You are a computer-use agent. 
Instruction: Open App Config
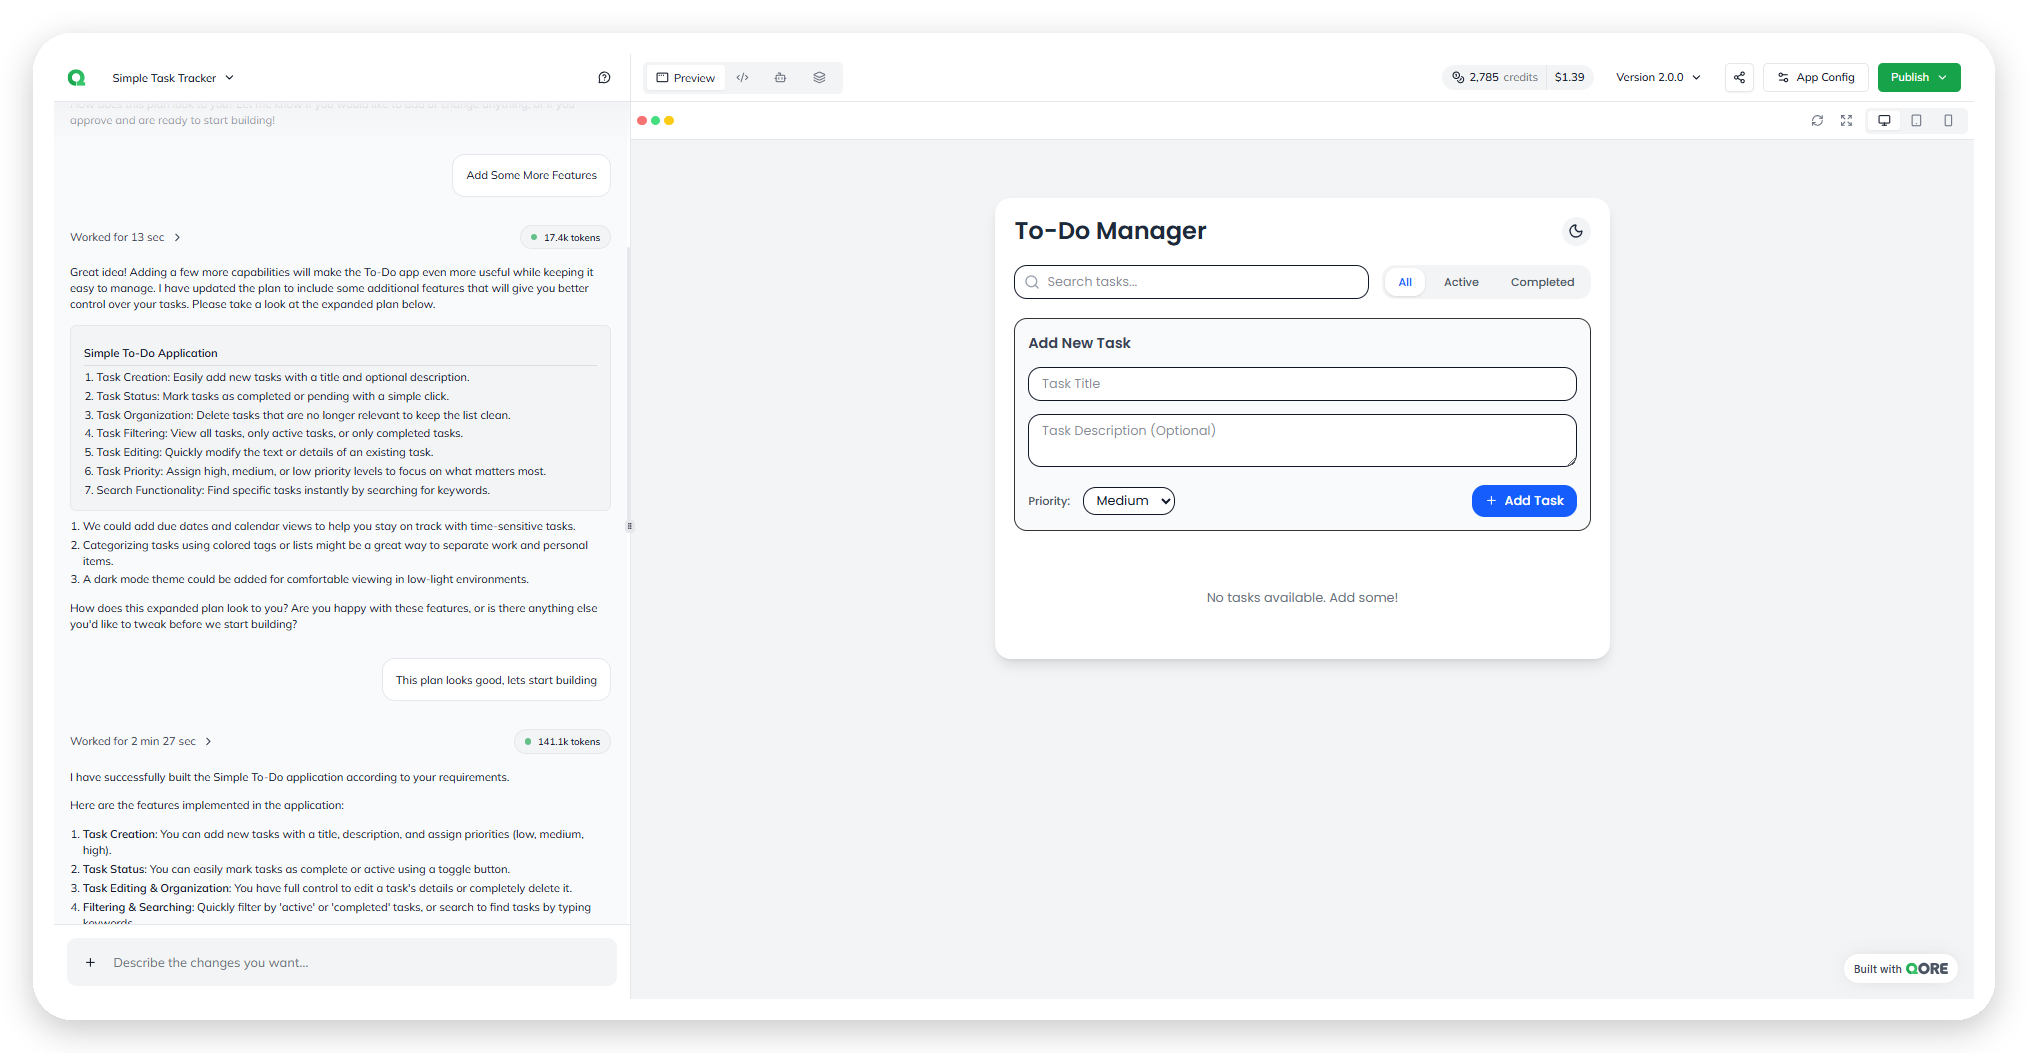[x=1816, y=77]
